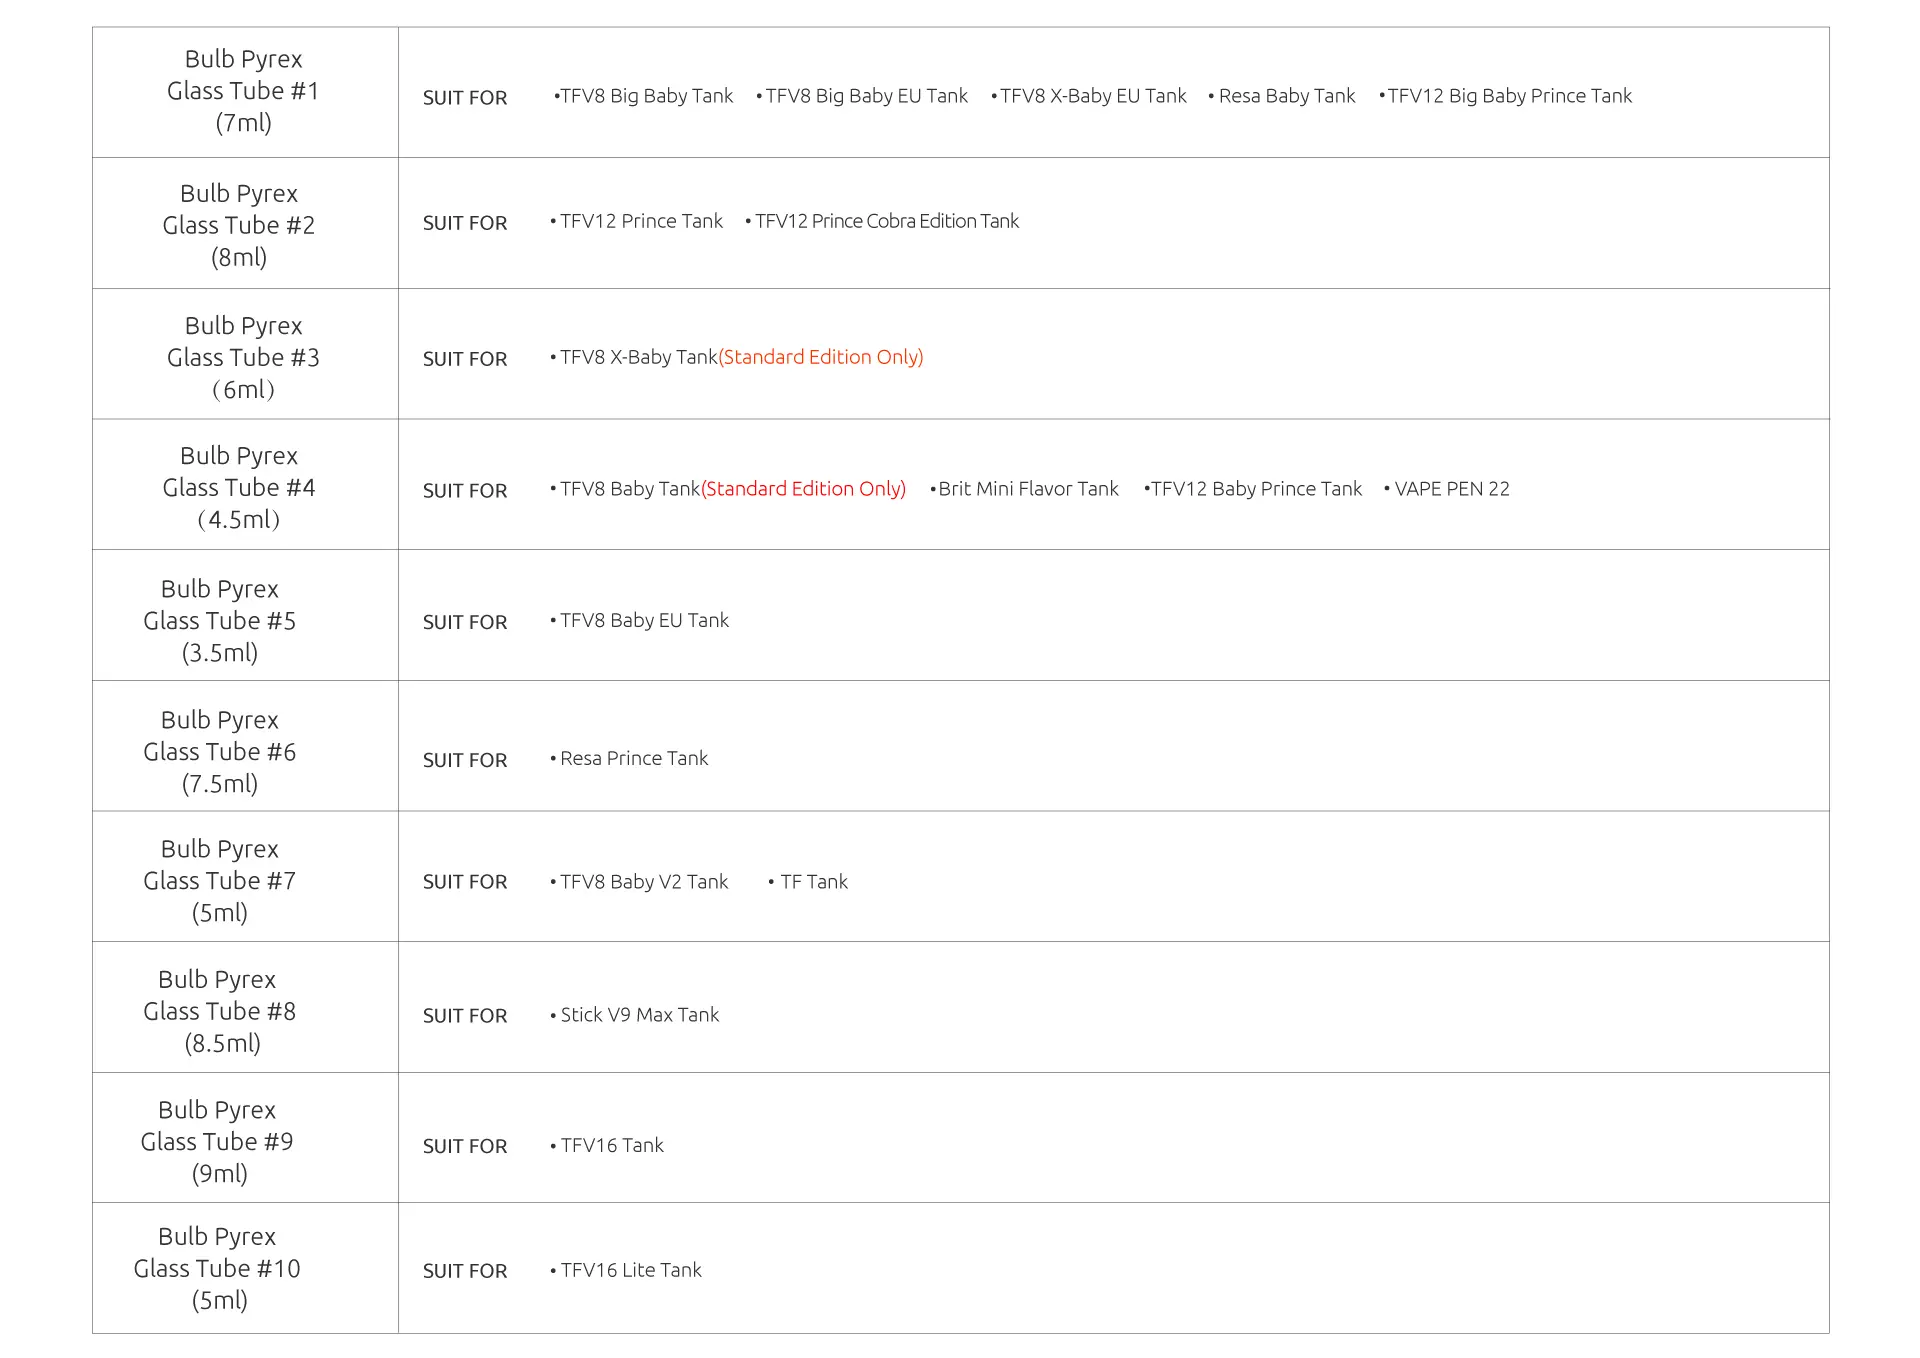Click the Glass Tube #2 (8ml) cell
The height and width of the screenshot is (1358, 1920).
239,225
